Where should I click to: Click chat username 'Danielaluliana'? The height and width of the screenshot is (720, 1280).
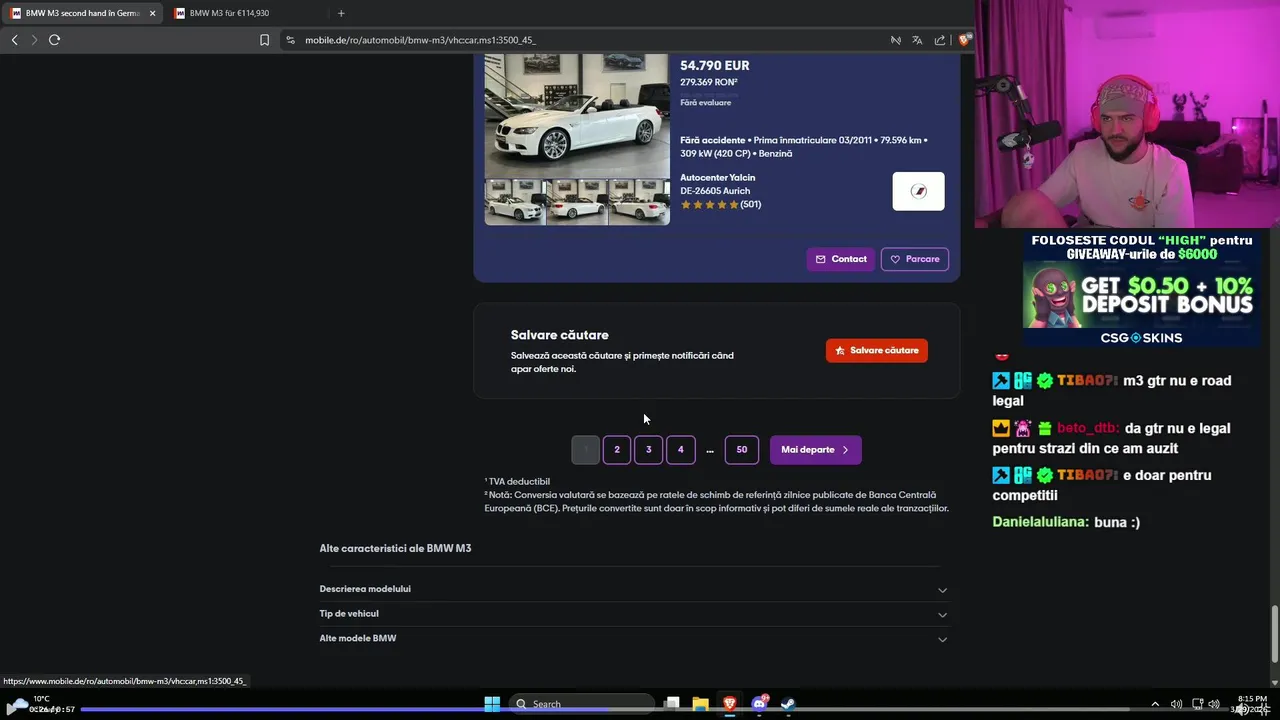pyautogui.click(x=1040, y=522)
